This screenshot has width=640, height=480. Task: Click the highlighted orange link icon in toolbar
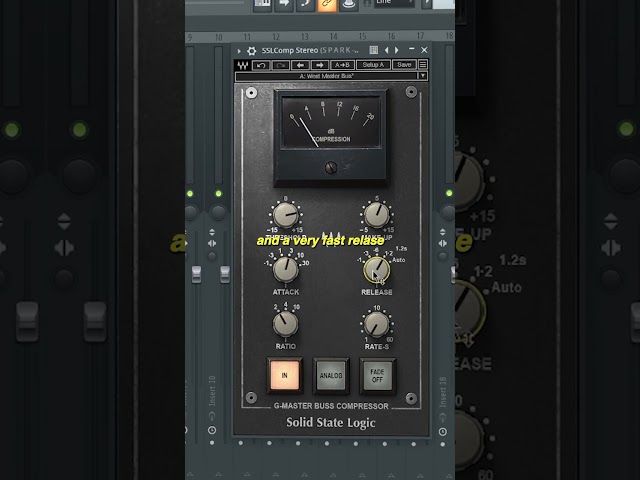pyautogui.click(x=327, y=5)
